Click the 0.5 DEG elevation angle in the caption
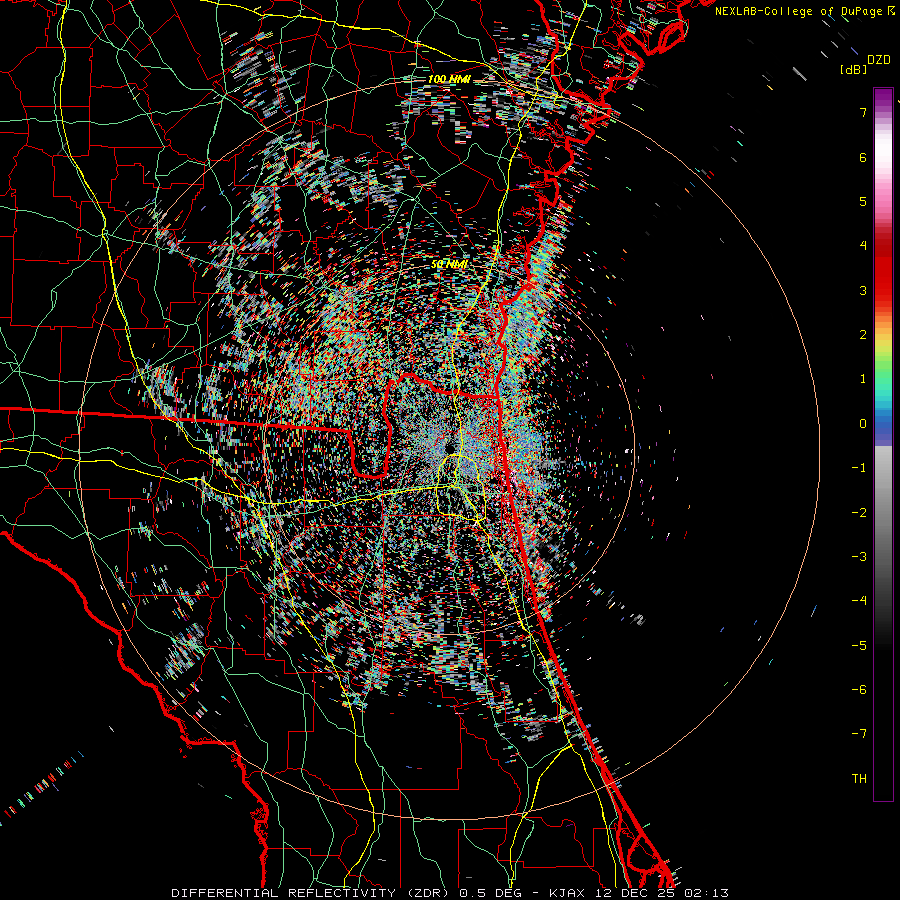The image size is (900, 900). 491,893
